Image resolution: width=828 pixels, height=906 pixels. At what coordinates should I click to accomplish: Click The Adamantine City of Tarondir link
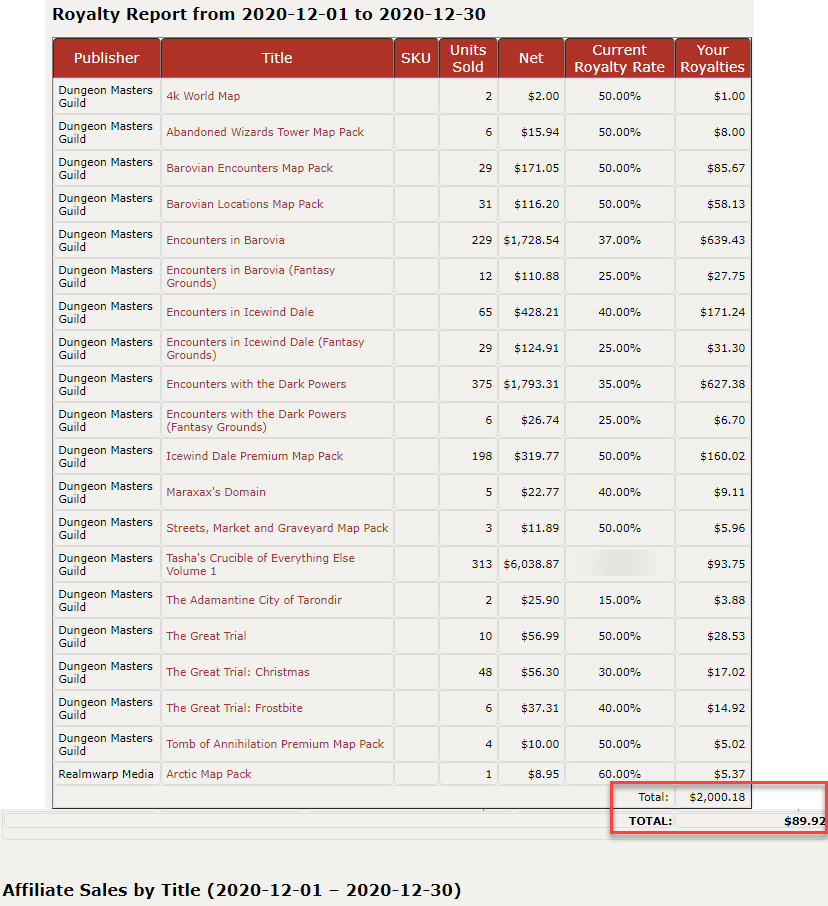click(x=254, y=600)
